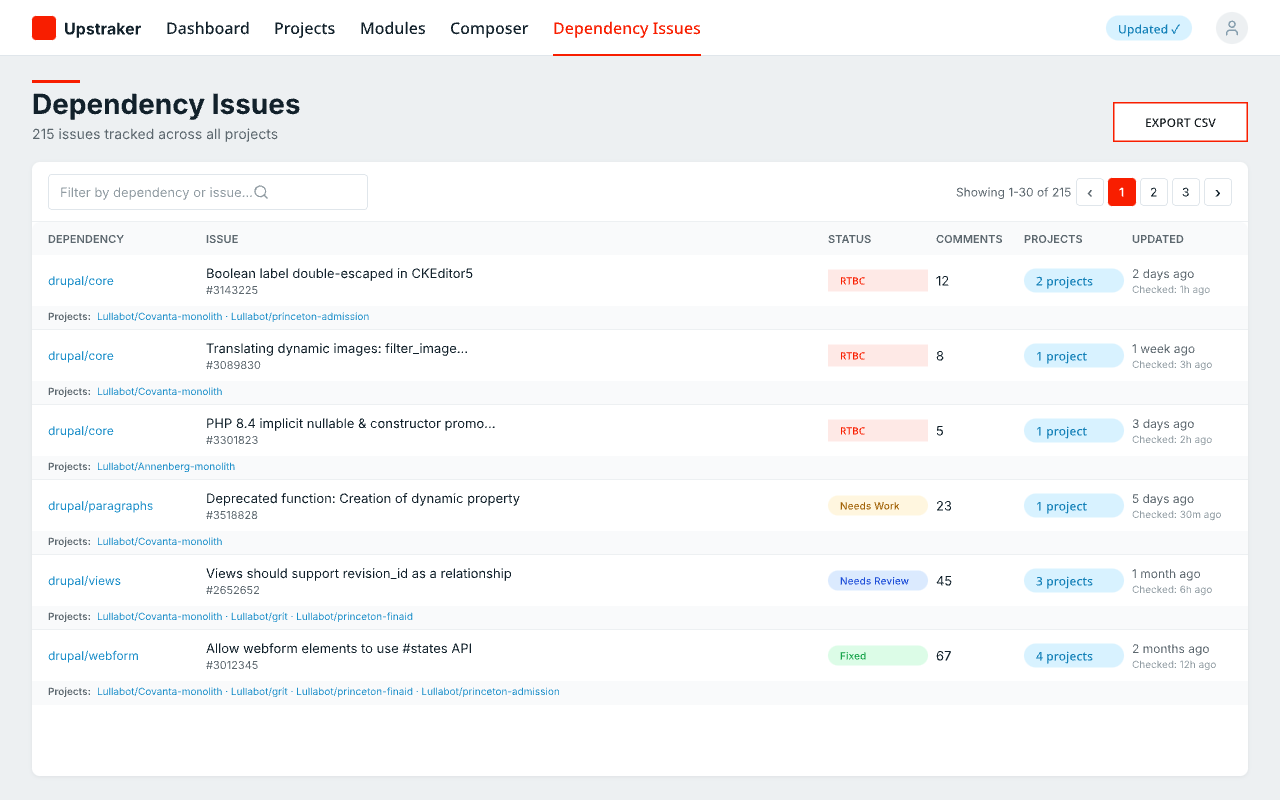Click the magnifying glass in the filter field
Viewport: 1280px width, 800px height.
coord(261,192)
